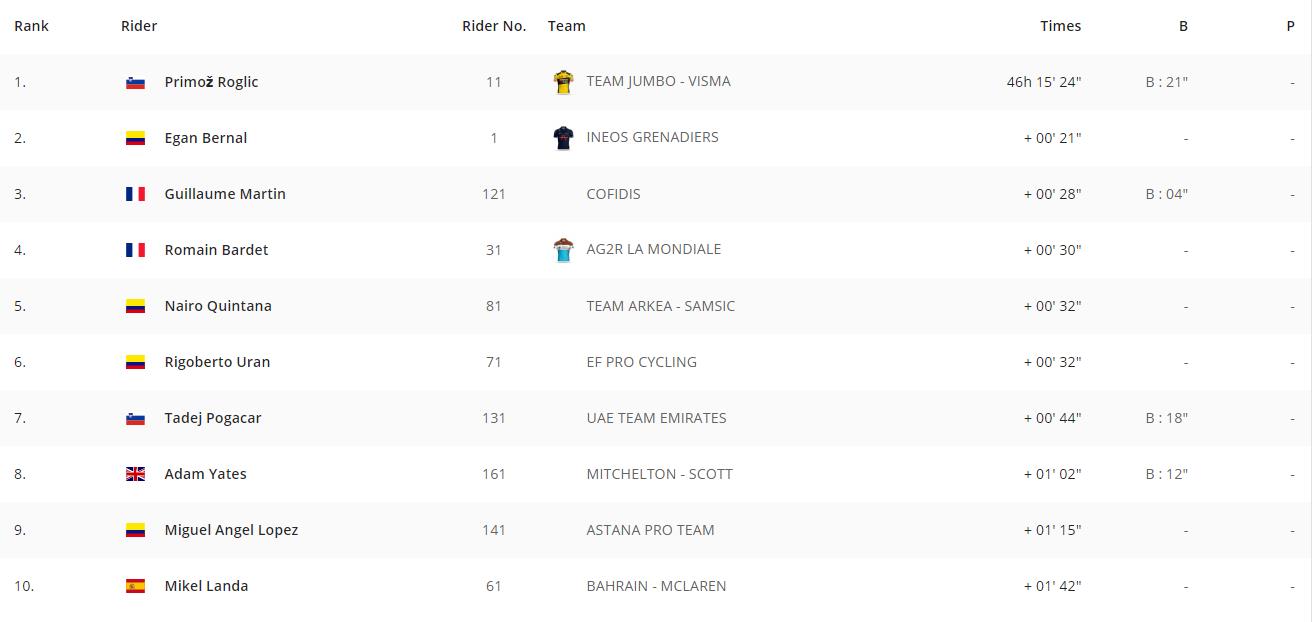1313x622 pixels.
Task: Open Romain Bardet's rider page
Action: click(216, 250)
